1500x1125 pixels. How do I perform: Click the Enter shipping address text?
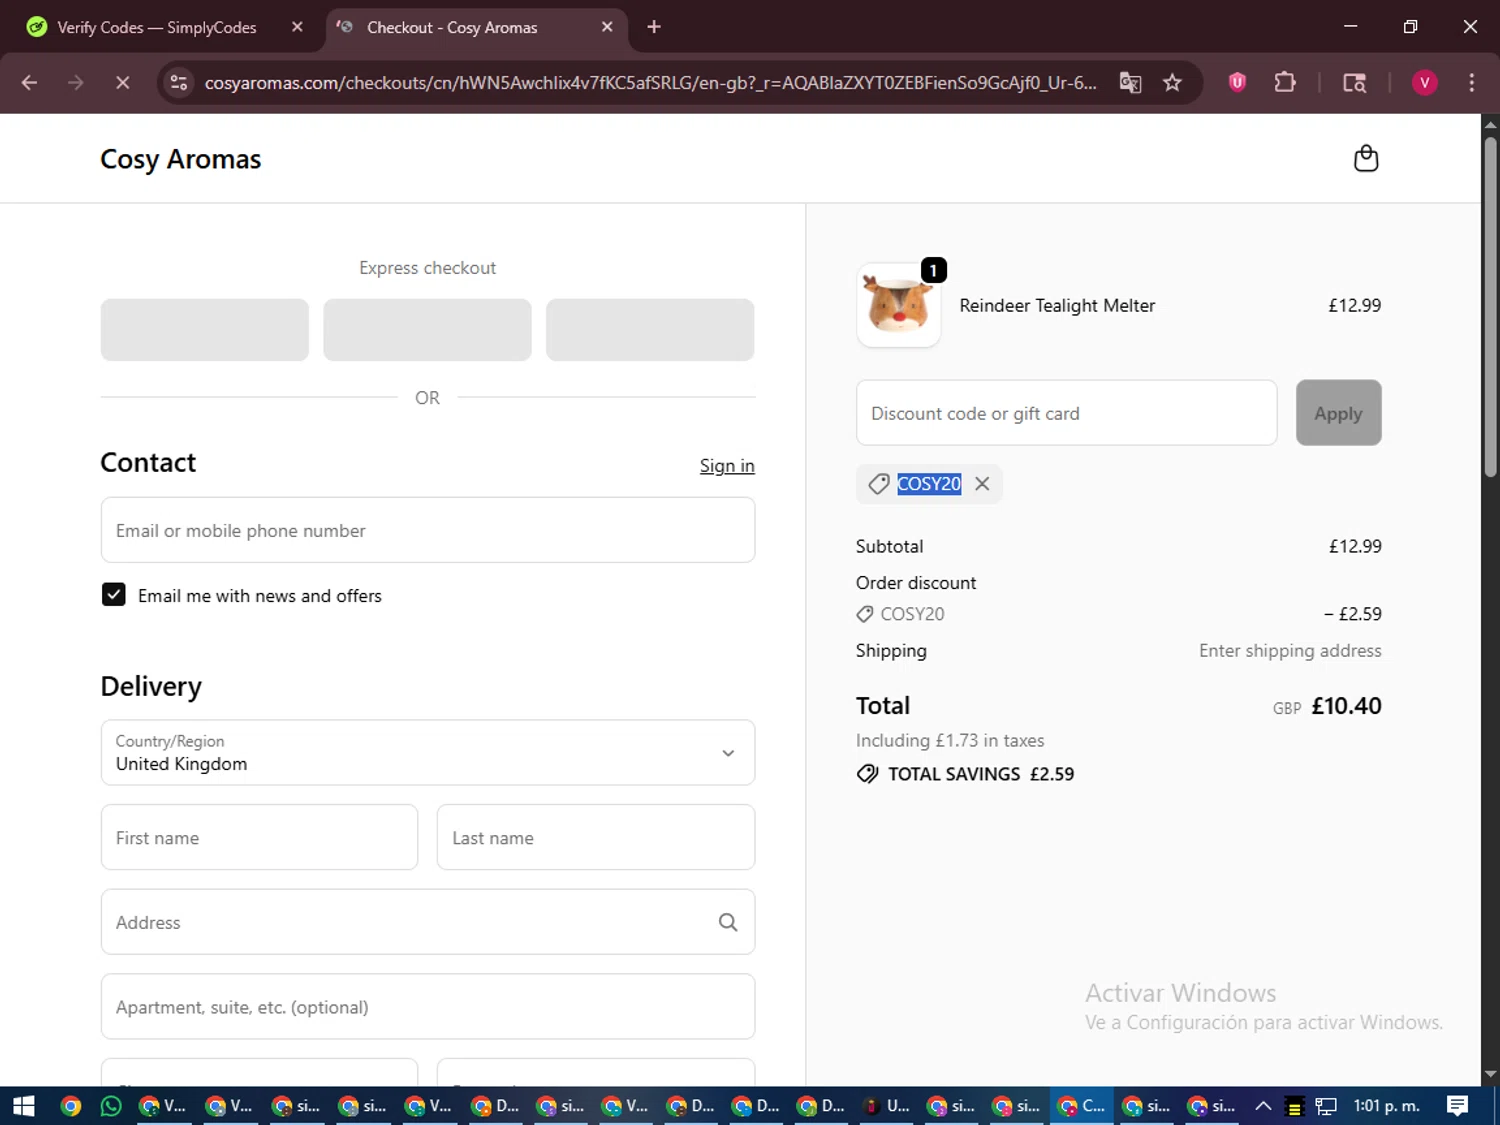[x=1290, y=651]
